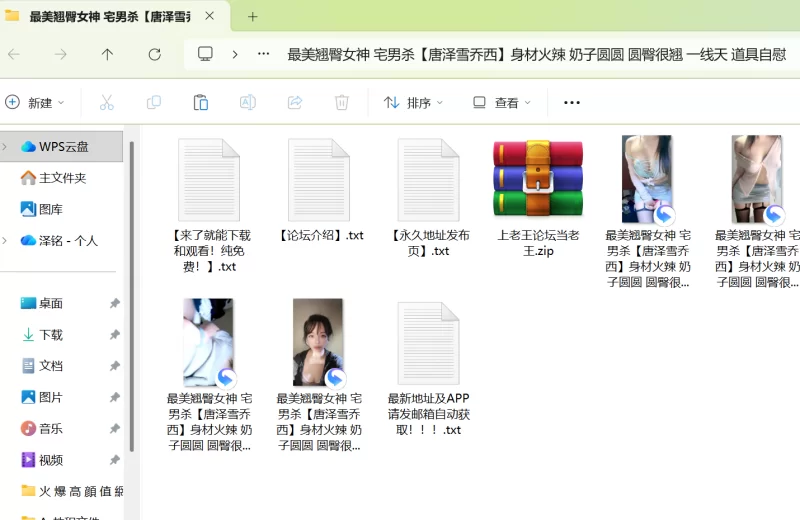Expand the WPS云盘 tree node
Viewport: 800px width, 520px height.
point(5,147)
